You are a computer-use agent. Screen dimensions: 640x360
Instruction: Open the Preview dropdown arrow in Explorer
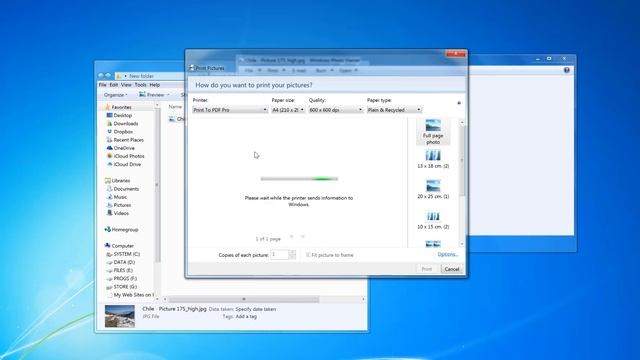pyautogui.click(x=168, y=95)
